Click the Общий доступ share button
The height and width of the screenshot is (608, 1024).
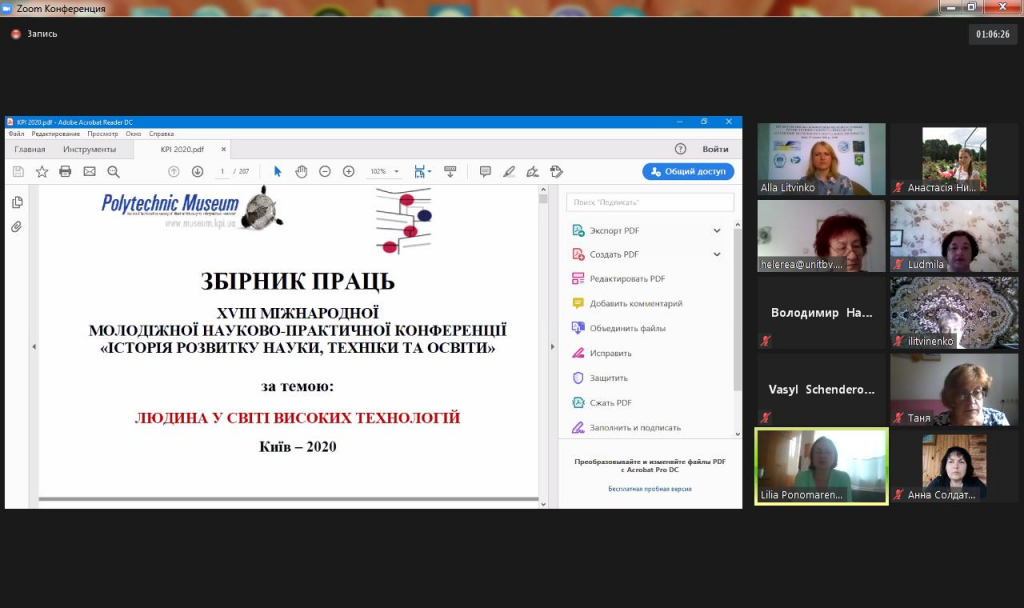tap(688, 171)
